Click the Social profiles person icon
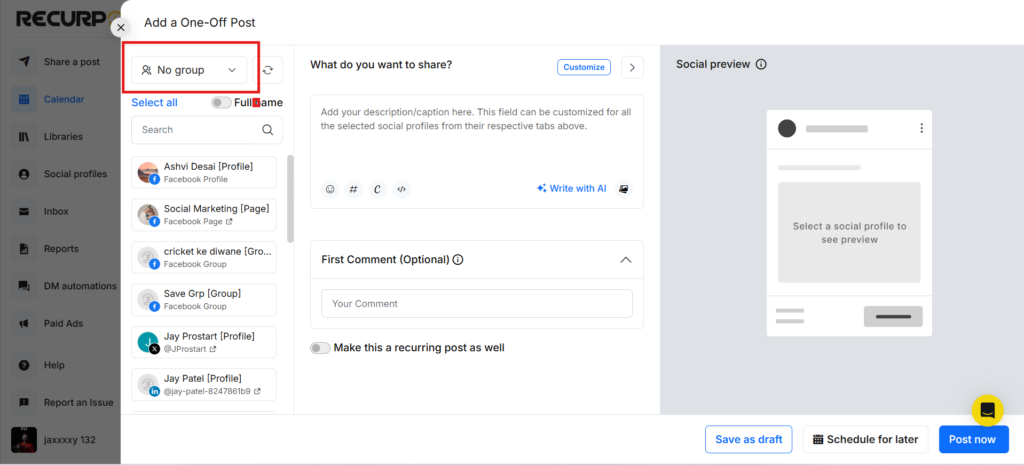The height and width of the screenshot is (465, 1024). click(24, 174)
